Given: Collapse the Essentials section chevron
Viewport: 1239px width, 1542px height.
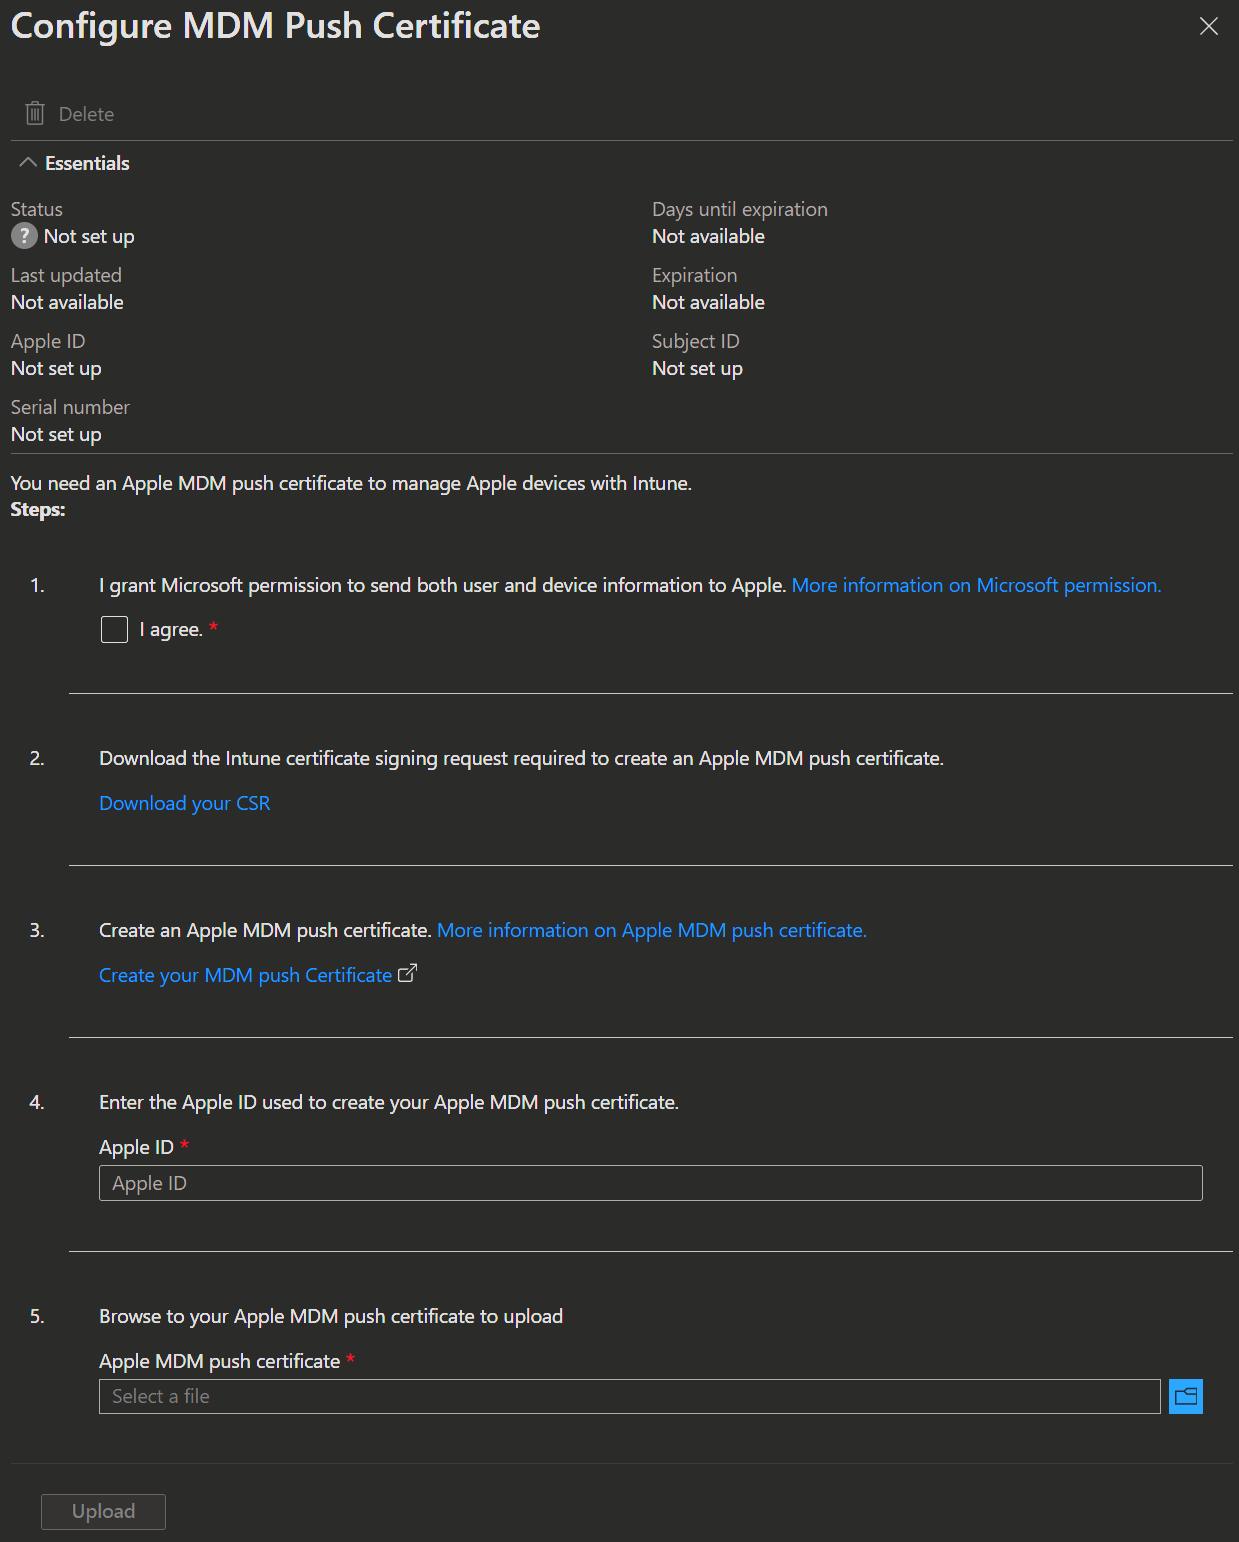Looking at the screenshot, I should (x=28, y=163).
